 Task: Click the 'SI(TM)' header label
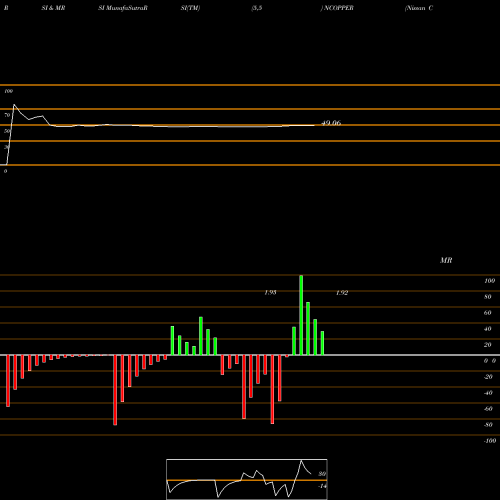click(x=190, y=8)
